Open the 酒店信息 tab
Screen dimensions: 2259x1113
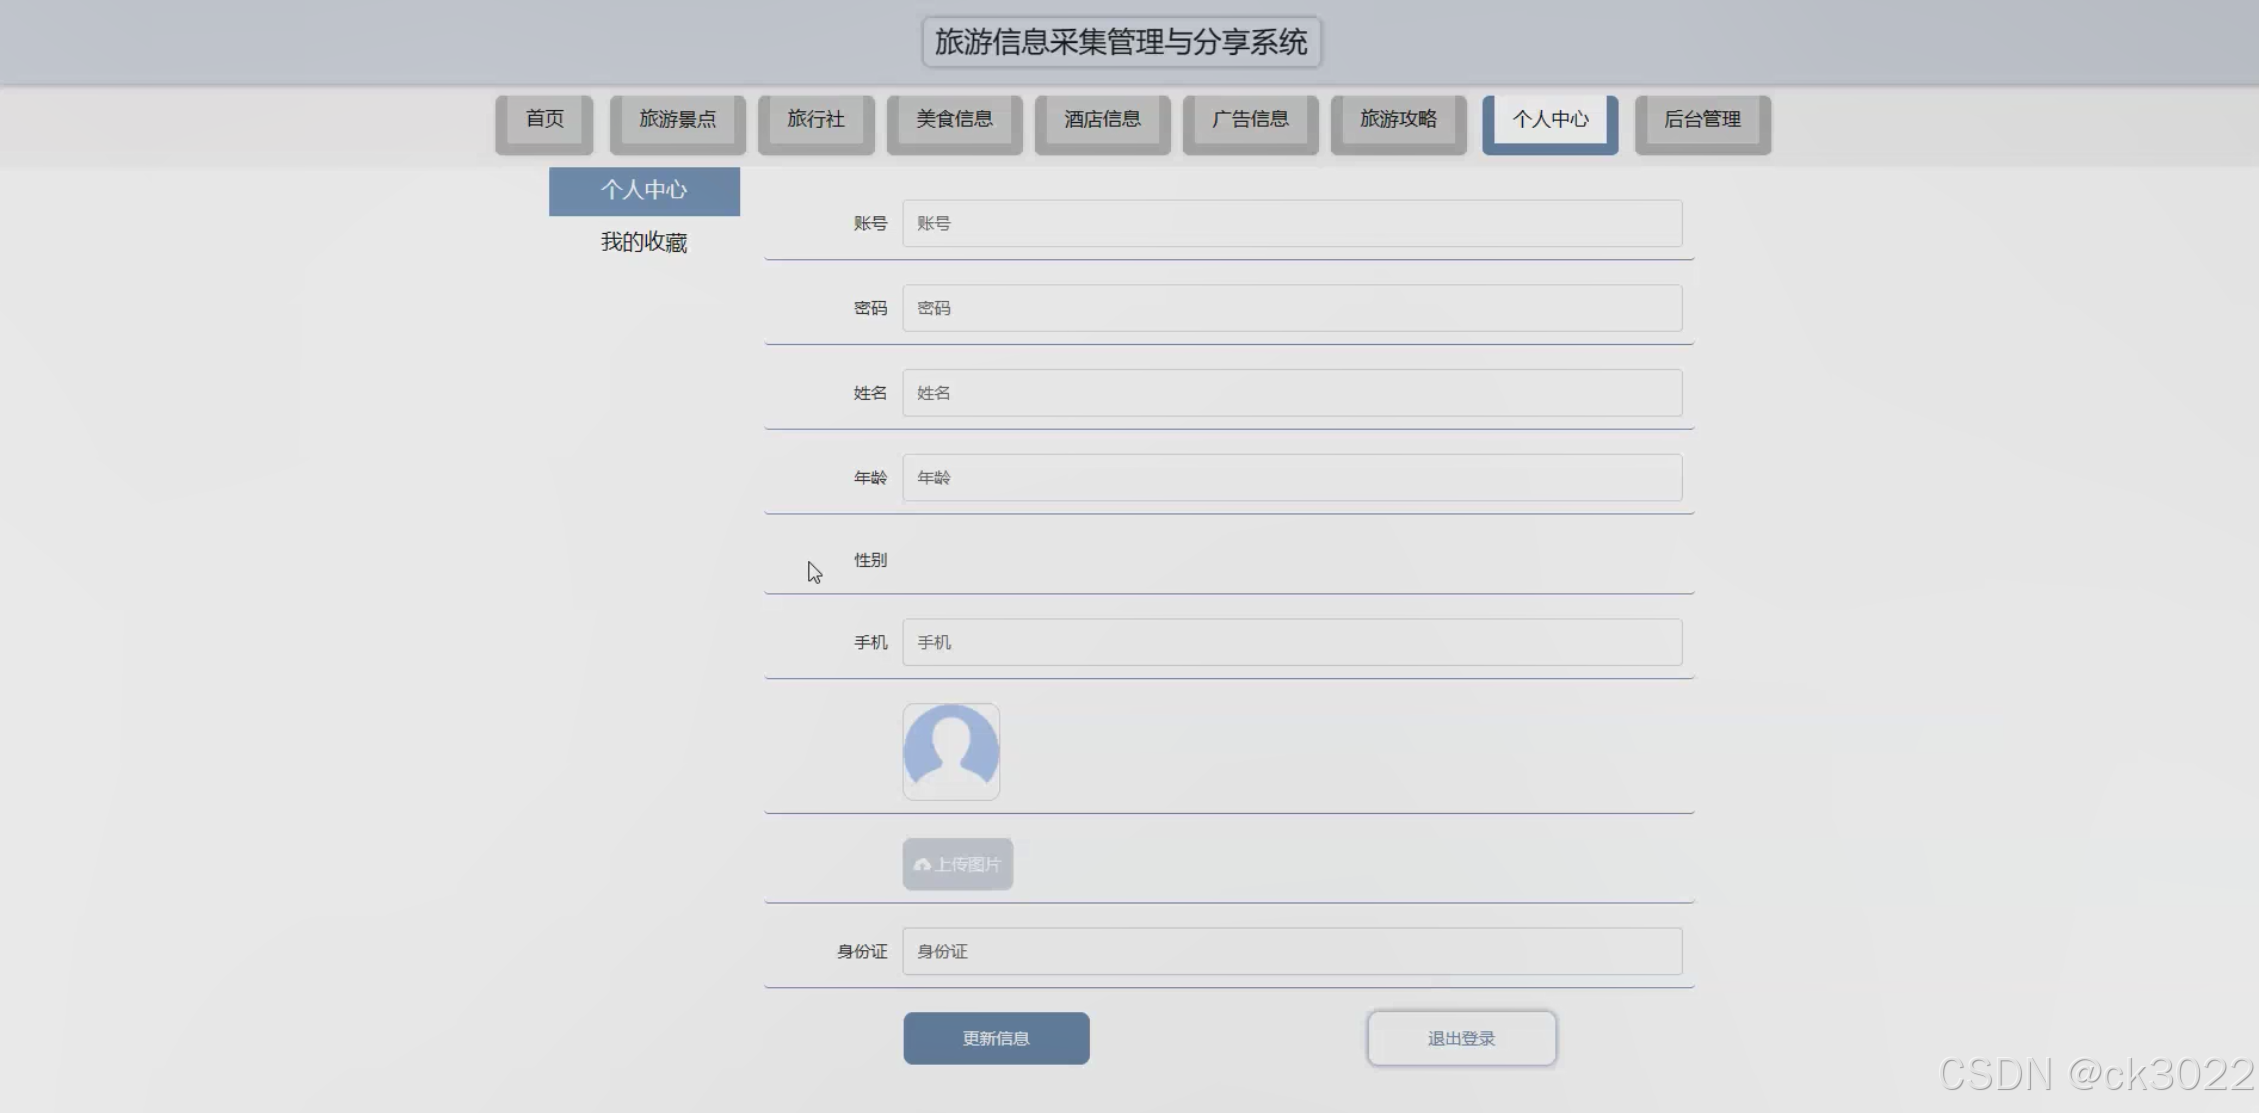coord(1102,120)
